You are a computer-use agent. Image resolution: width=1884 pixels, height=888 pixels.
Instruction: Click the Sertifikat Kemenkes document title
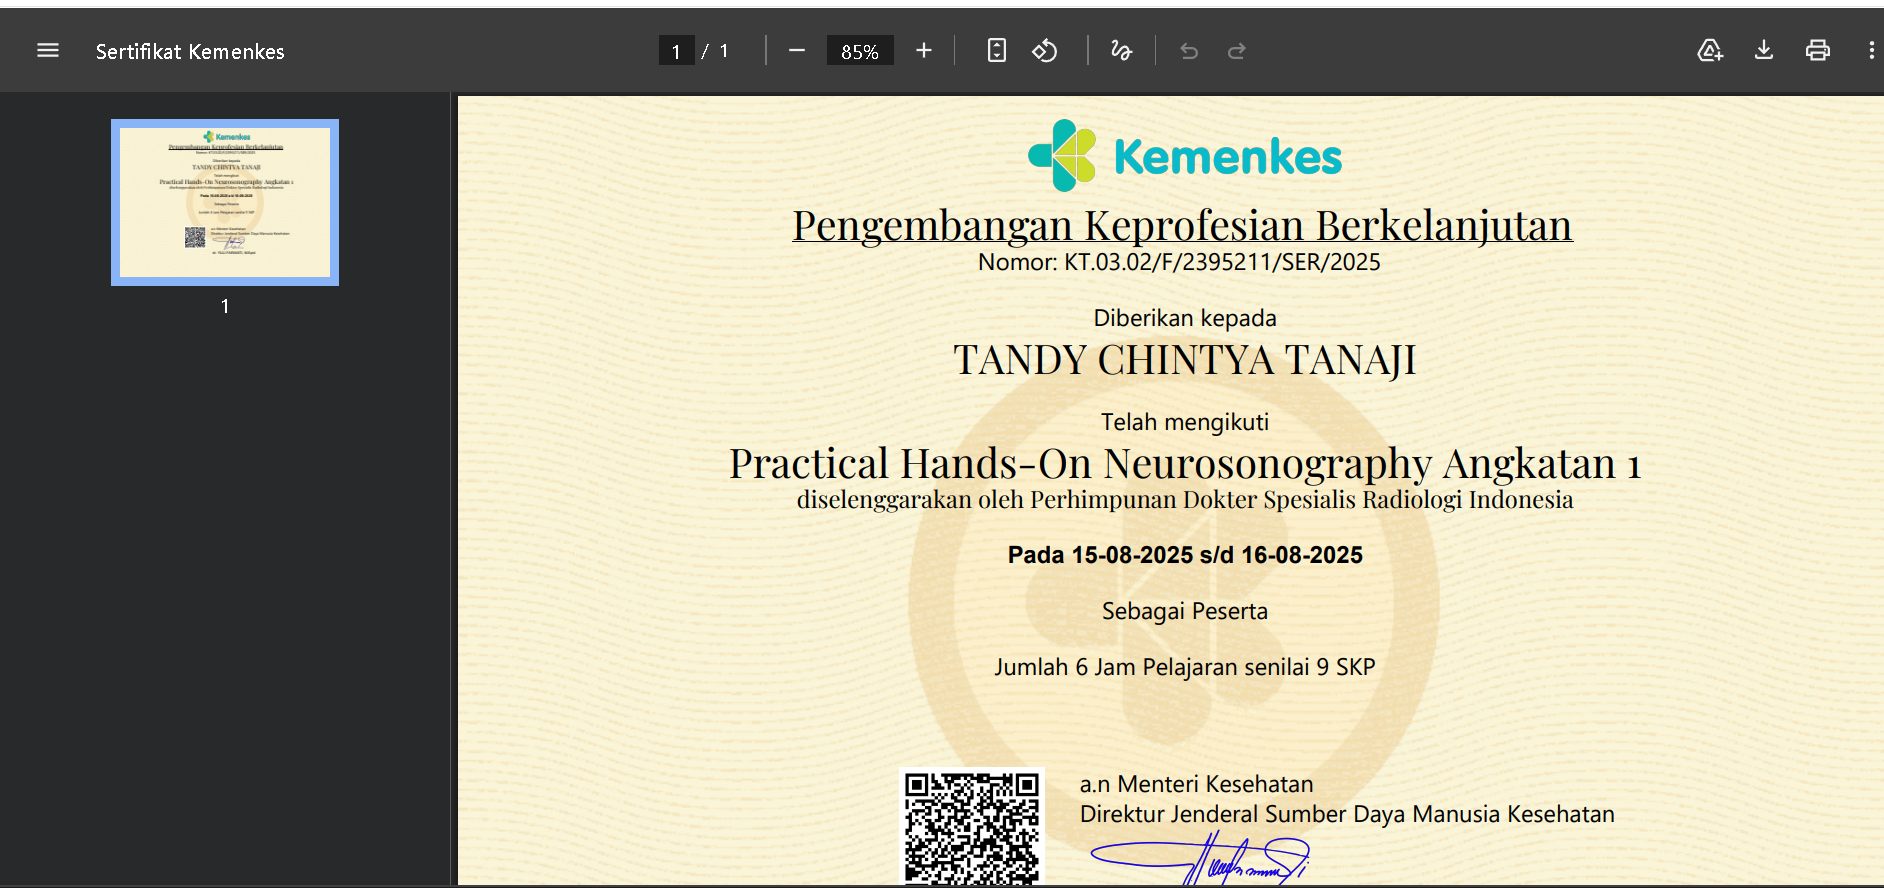point(190,52)
